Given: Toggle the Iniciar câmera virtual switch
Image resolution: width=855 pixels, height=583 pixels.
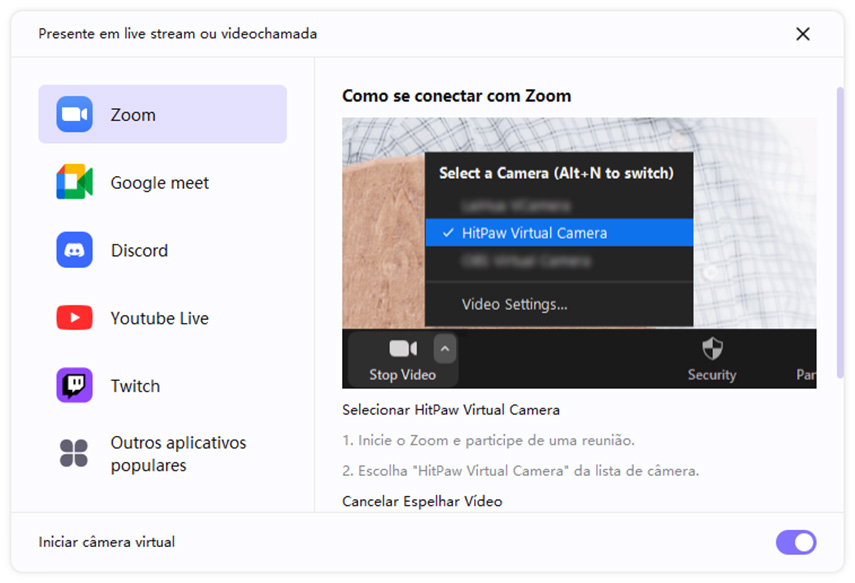Looking at the screenshot, I should click(x=796, y=542).
